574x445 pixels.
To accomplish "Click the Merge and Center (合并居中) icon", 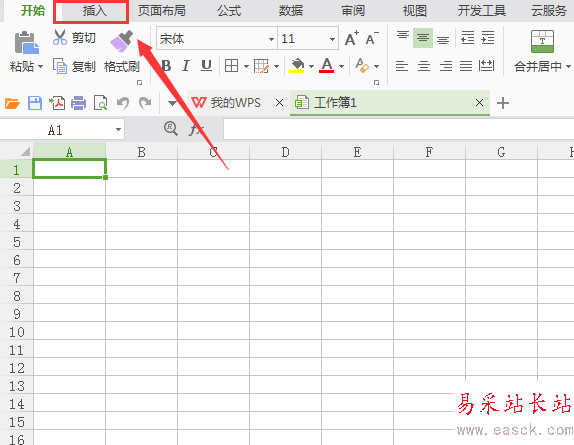I will [542, 41].
